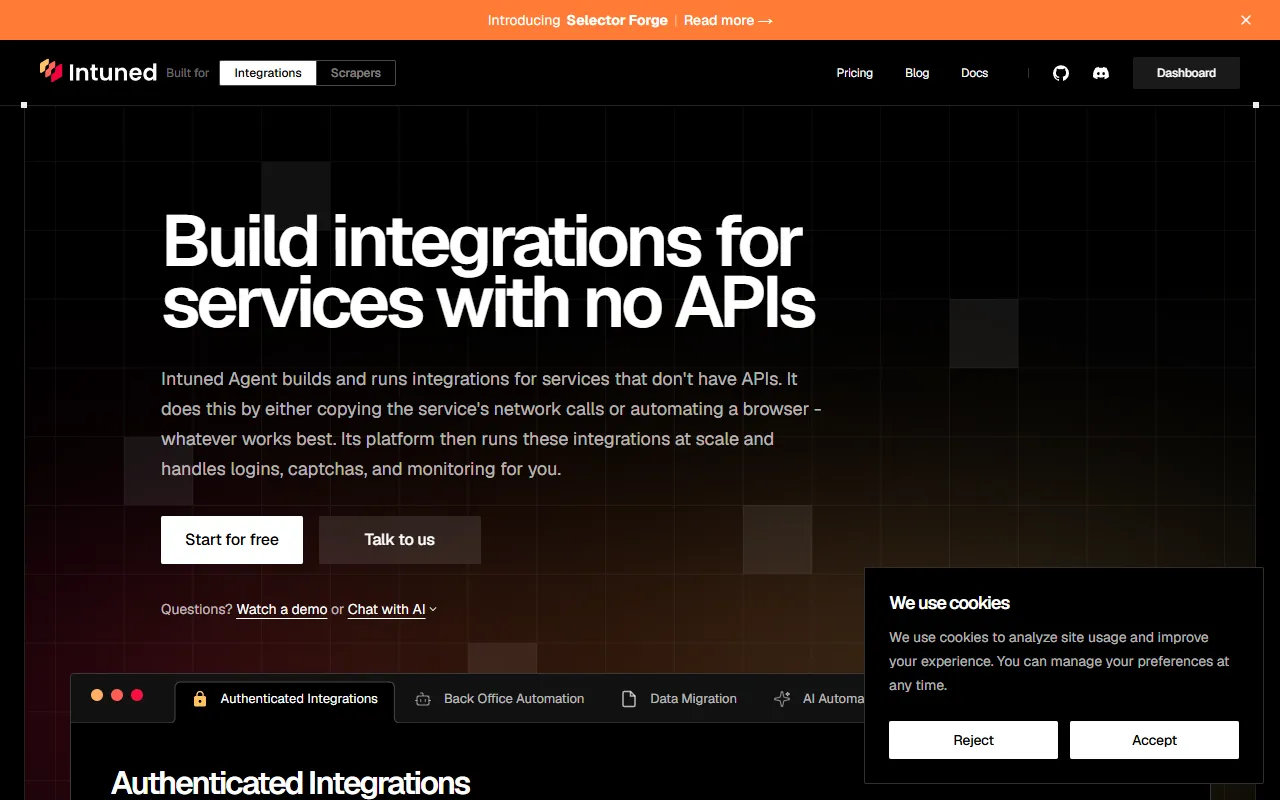This screenshot has height=800, width=1280.
Task: Click the Intuned logo in the header
Action: pos(98,72)
